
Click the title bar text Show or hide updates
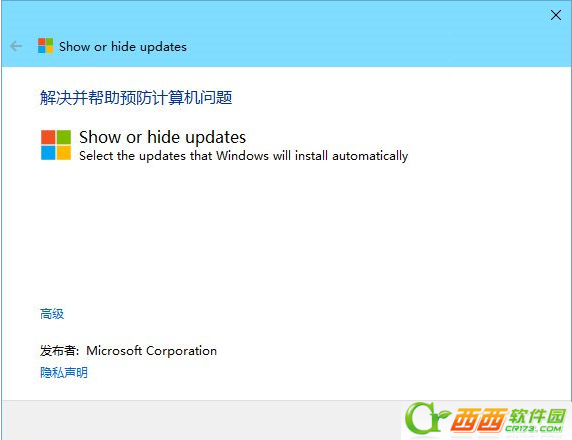[123, 47]
